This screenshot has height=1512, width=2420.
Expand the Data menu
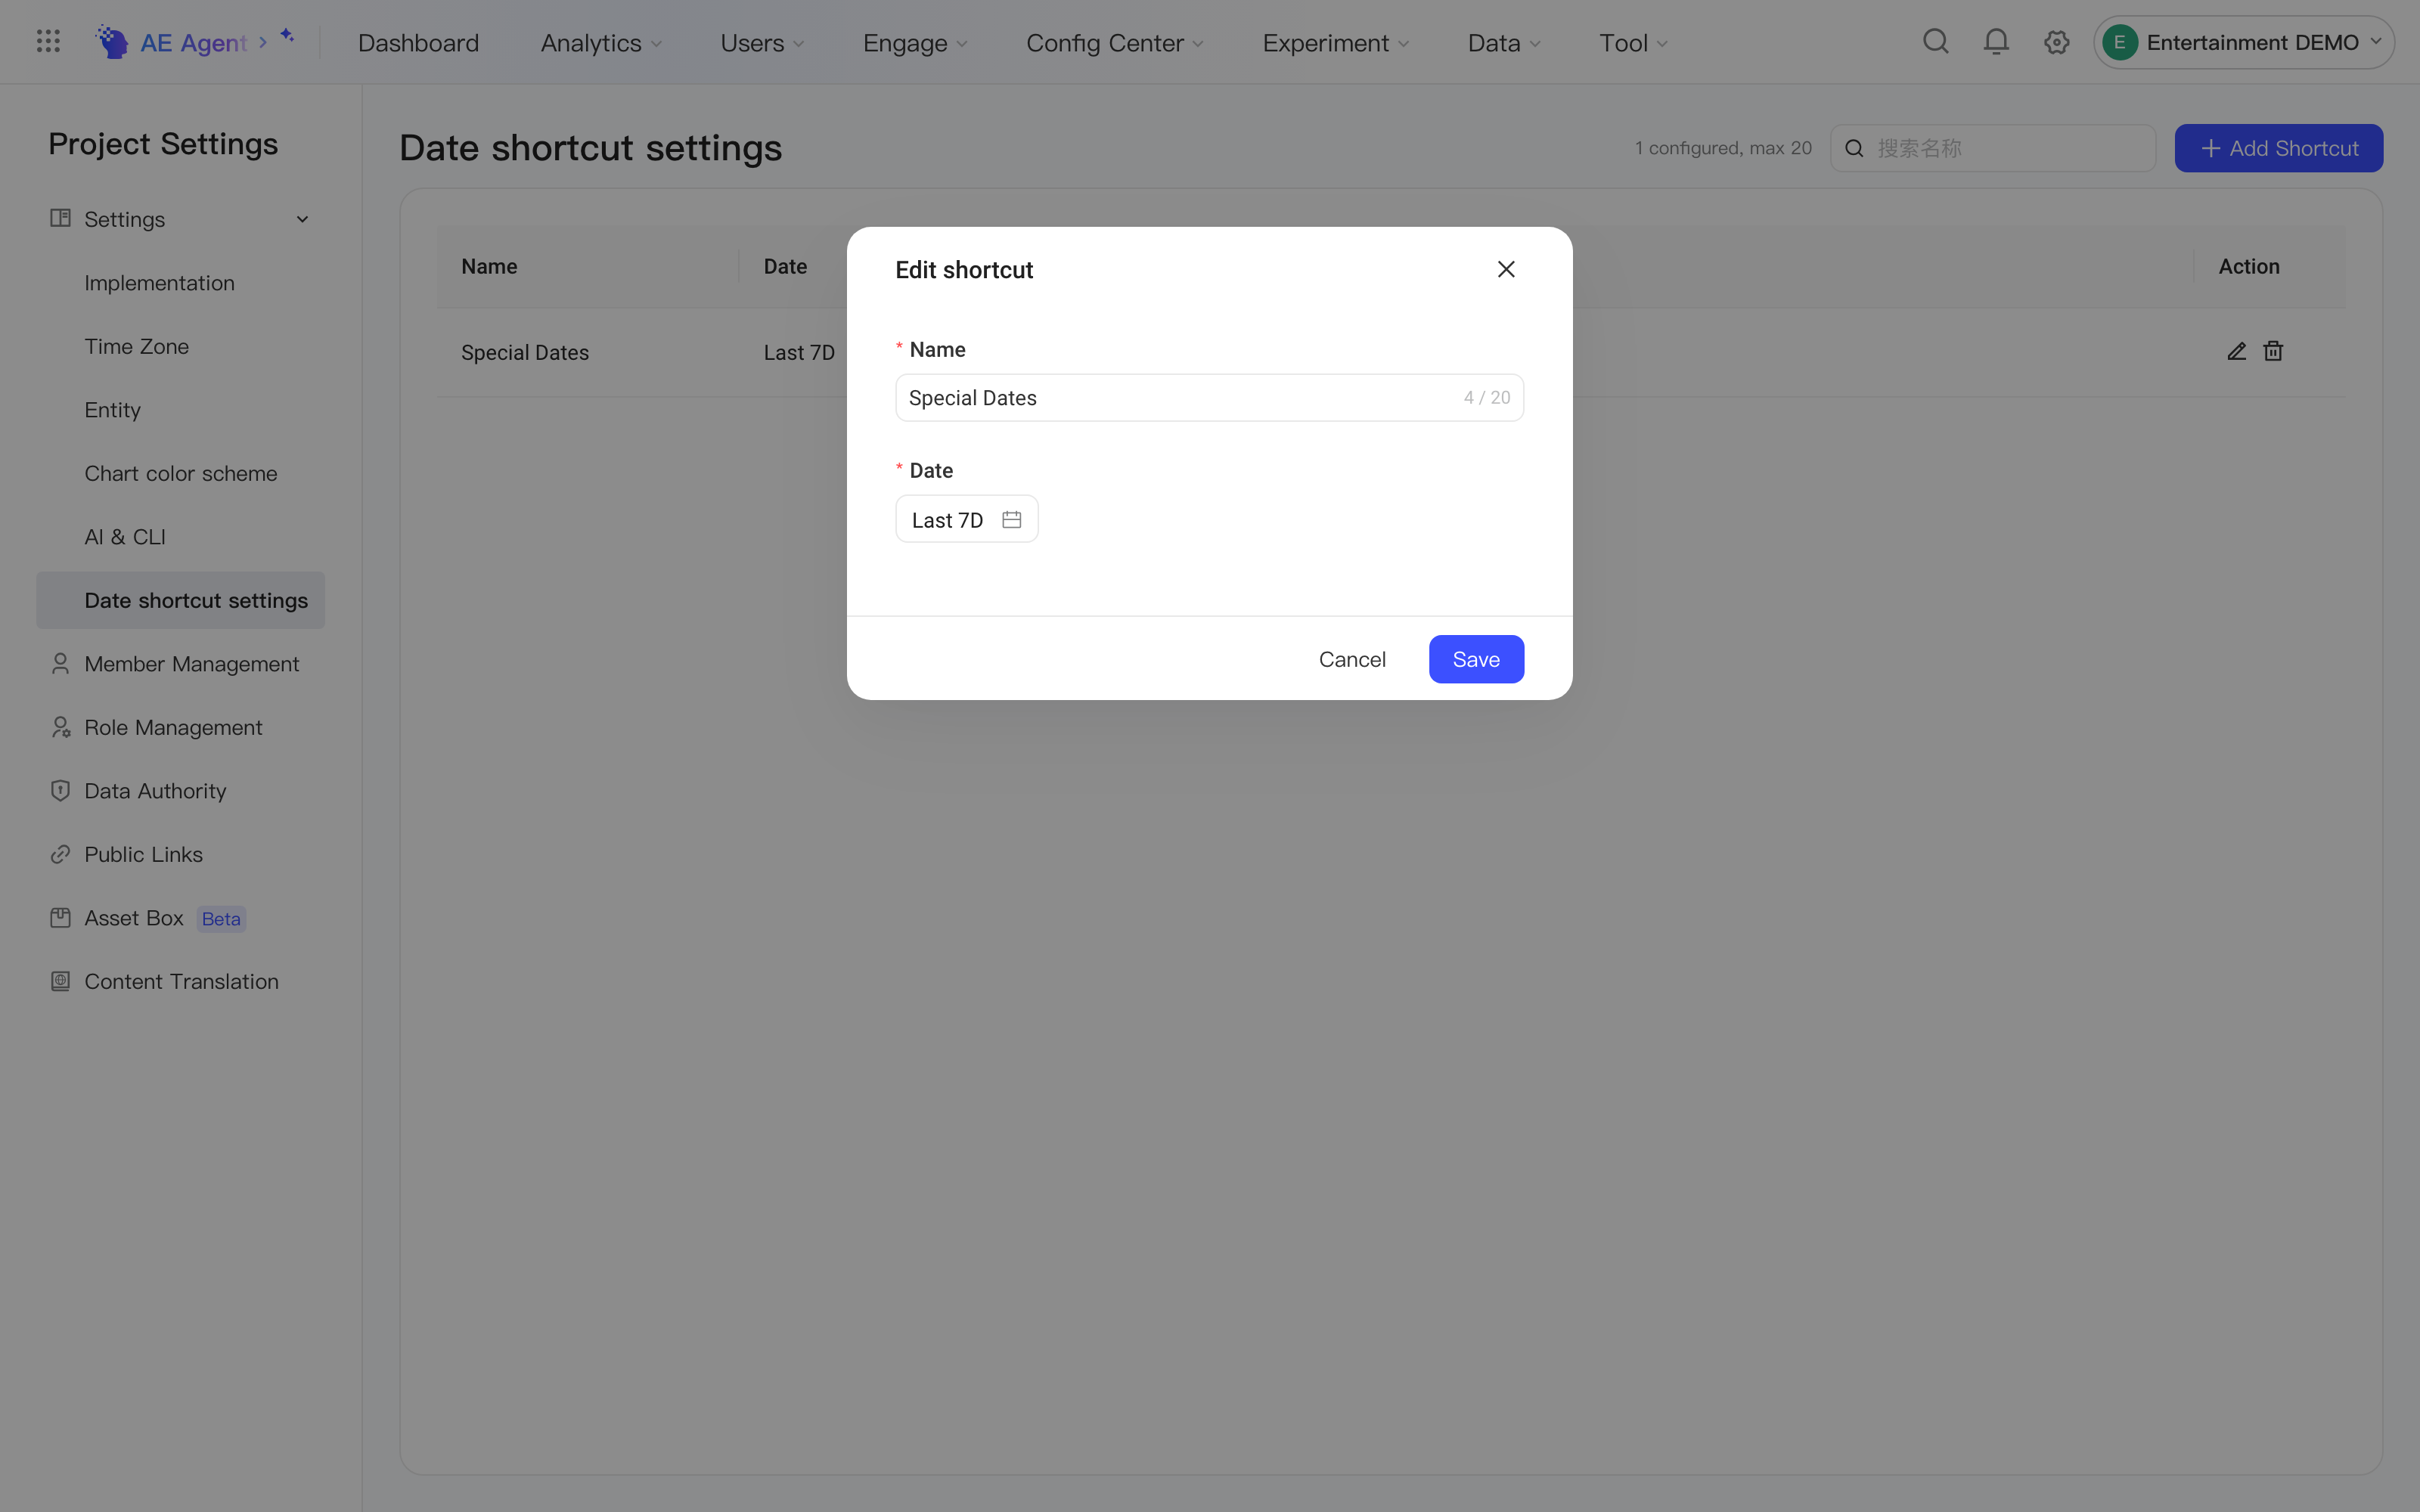point(1504,43)
